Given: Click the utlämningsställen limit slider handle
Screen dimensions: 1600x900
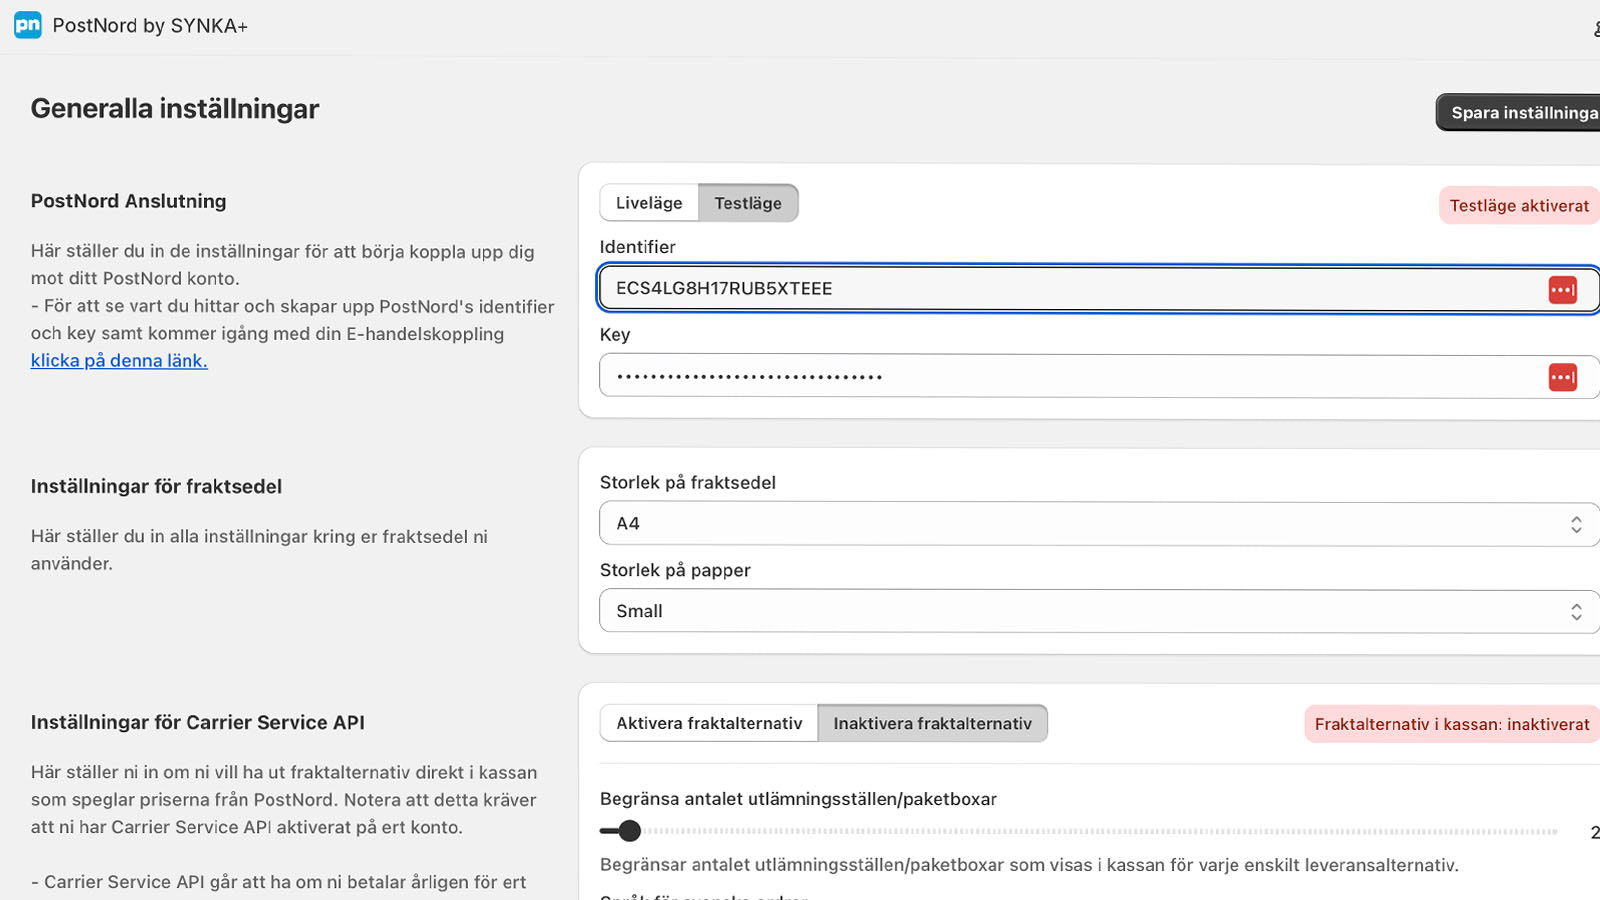Looking at the screenshot, I should point(629,831).
